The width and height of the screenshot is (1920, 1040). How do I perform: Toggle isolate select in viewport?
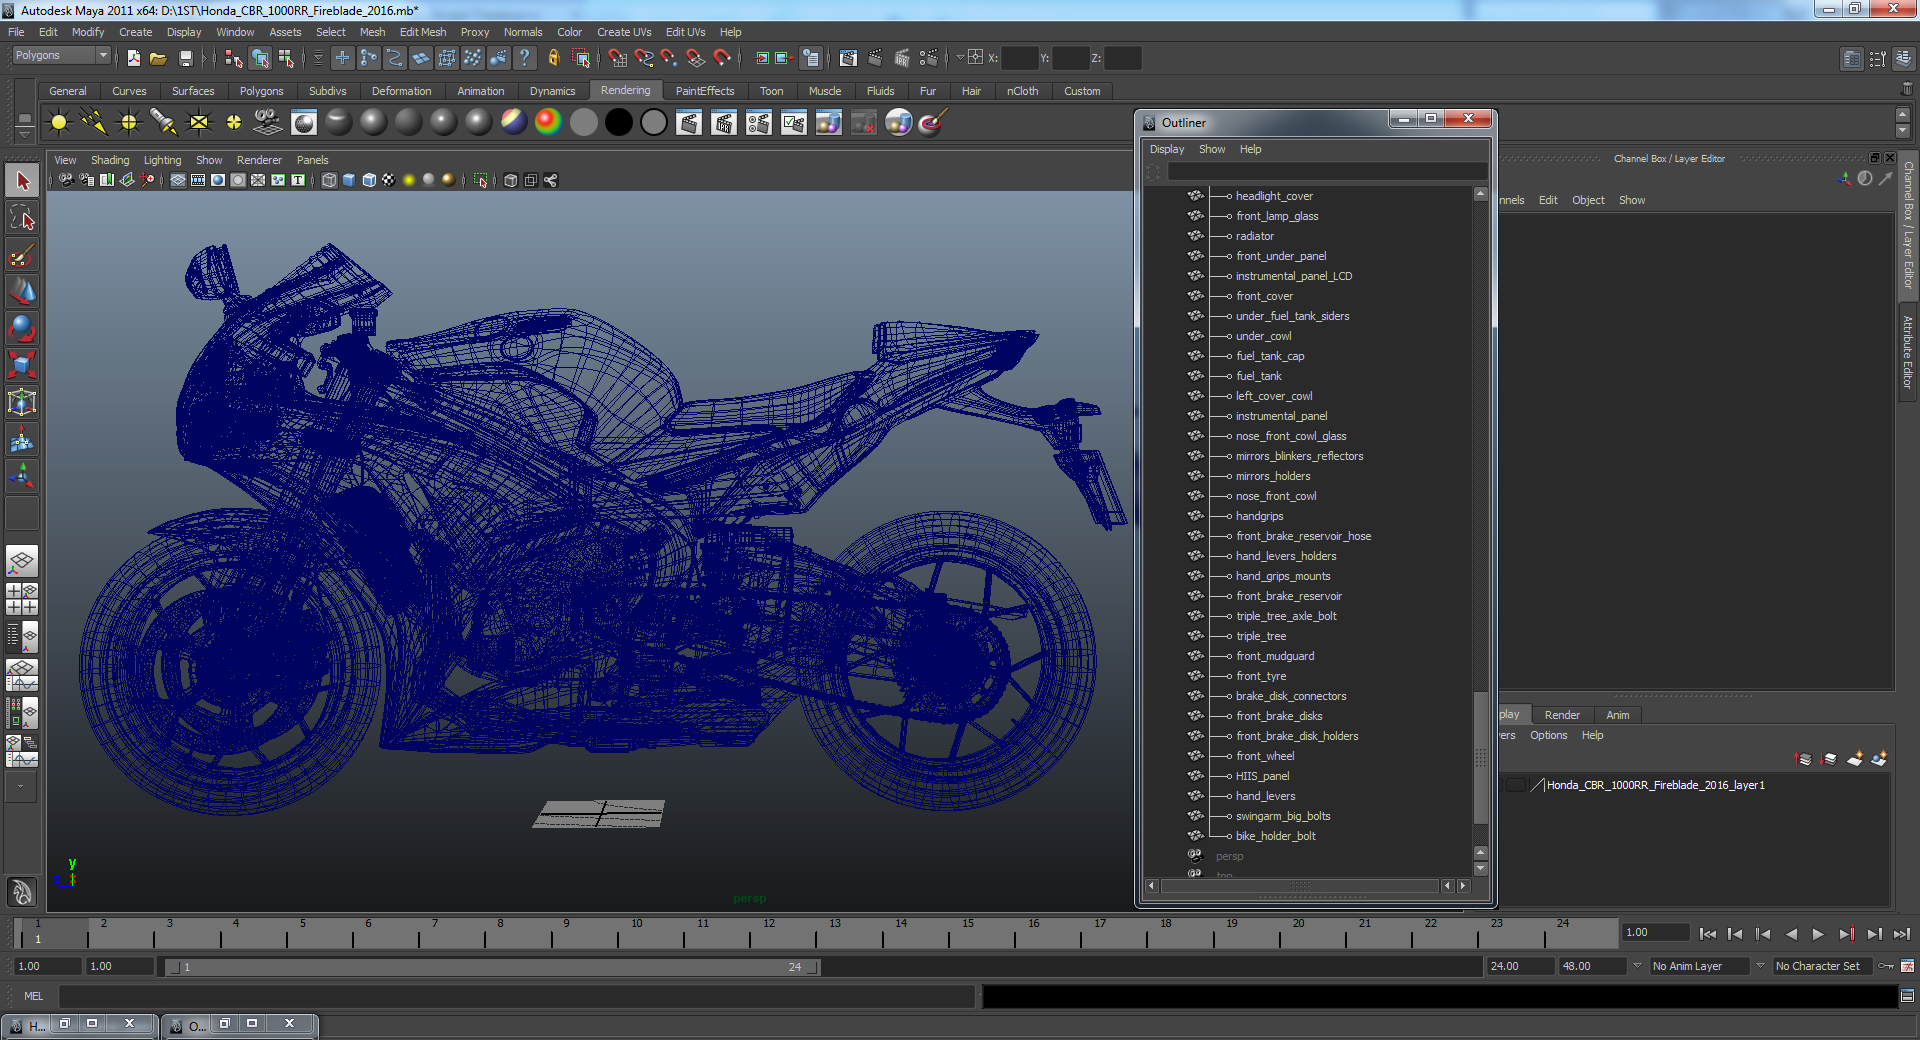481,180
